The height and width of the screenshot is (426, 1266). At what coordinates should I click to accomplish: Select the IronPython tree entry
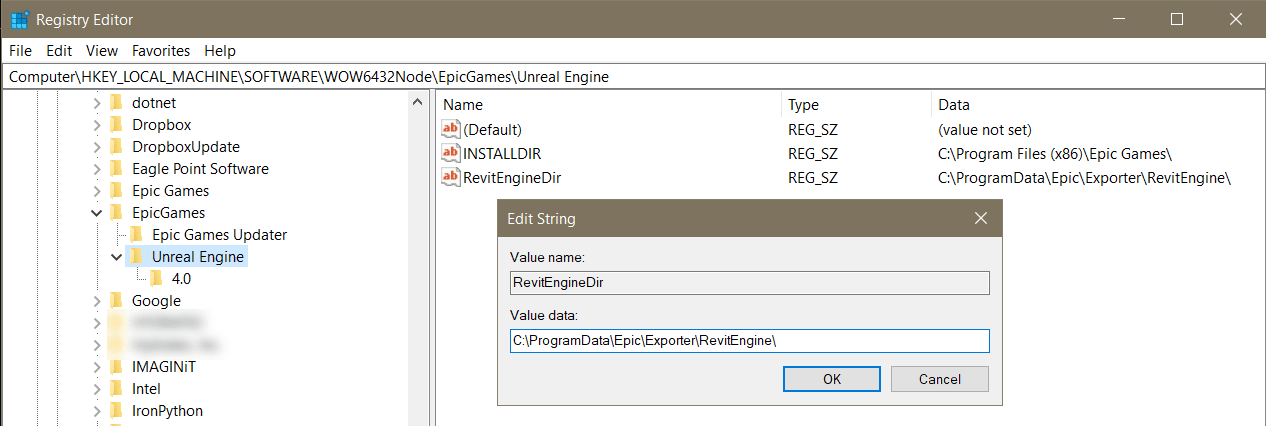click(x=167, y=411)
